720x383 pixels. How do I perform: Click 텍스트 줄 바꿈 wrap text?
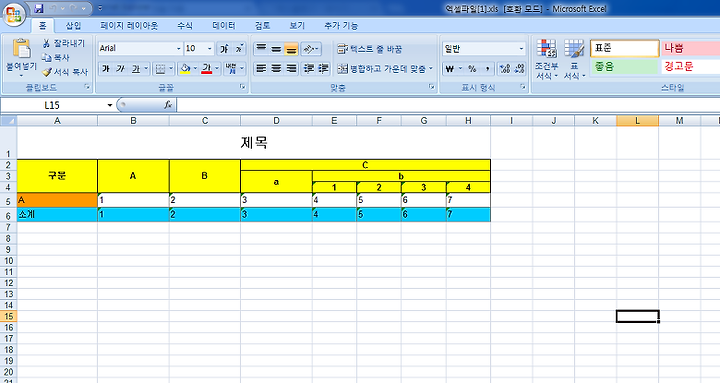[x=370, y=49]
